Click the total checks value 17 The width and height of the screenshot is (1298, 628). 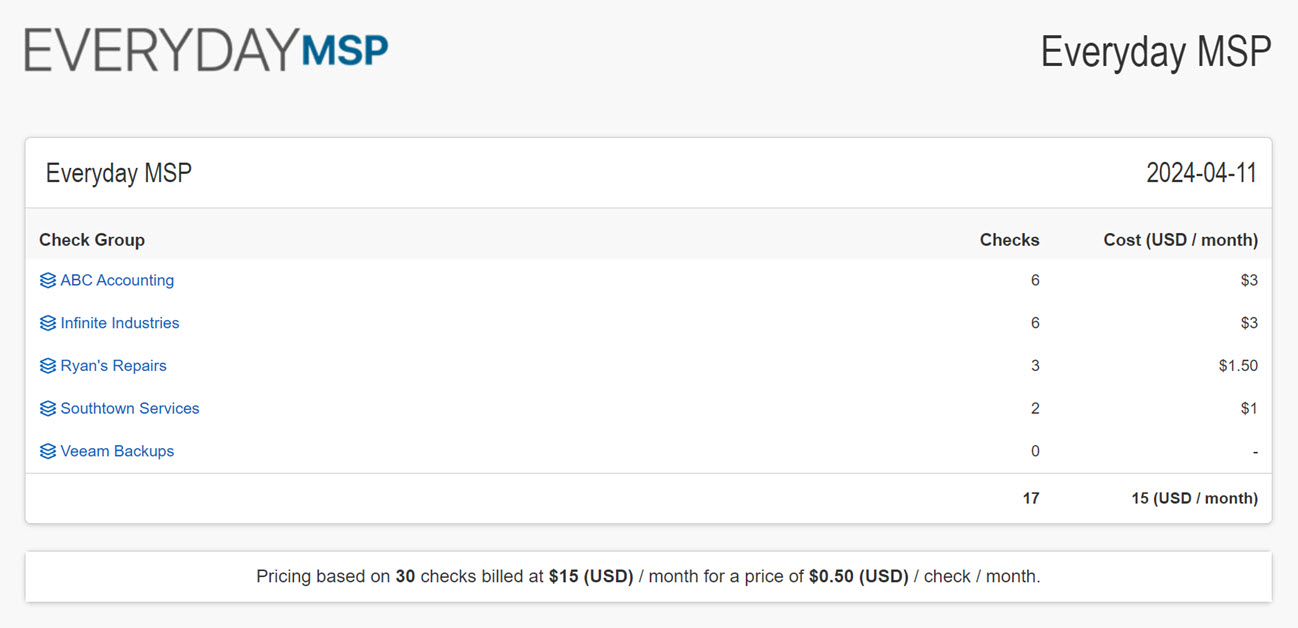pos(1031,498)
